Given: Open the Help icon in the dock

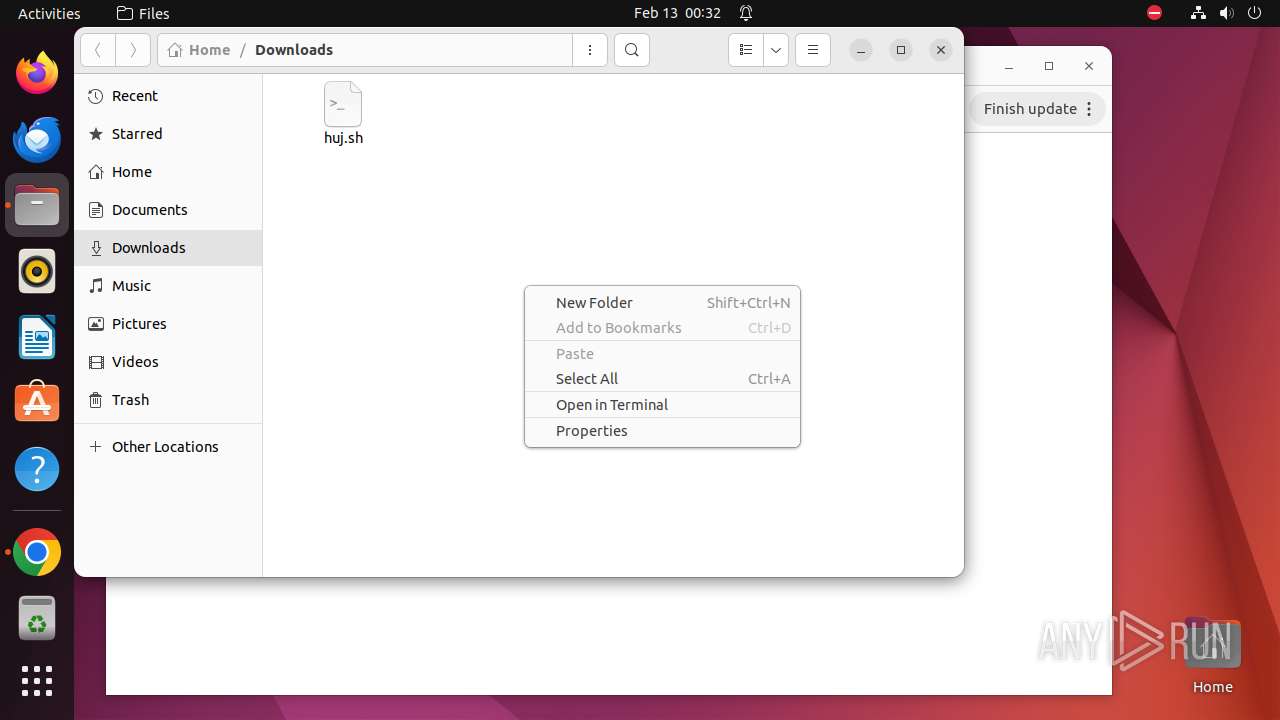Looking at the screenshot, I should (x=37, y=469).
